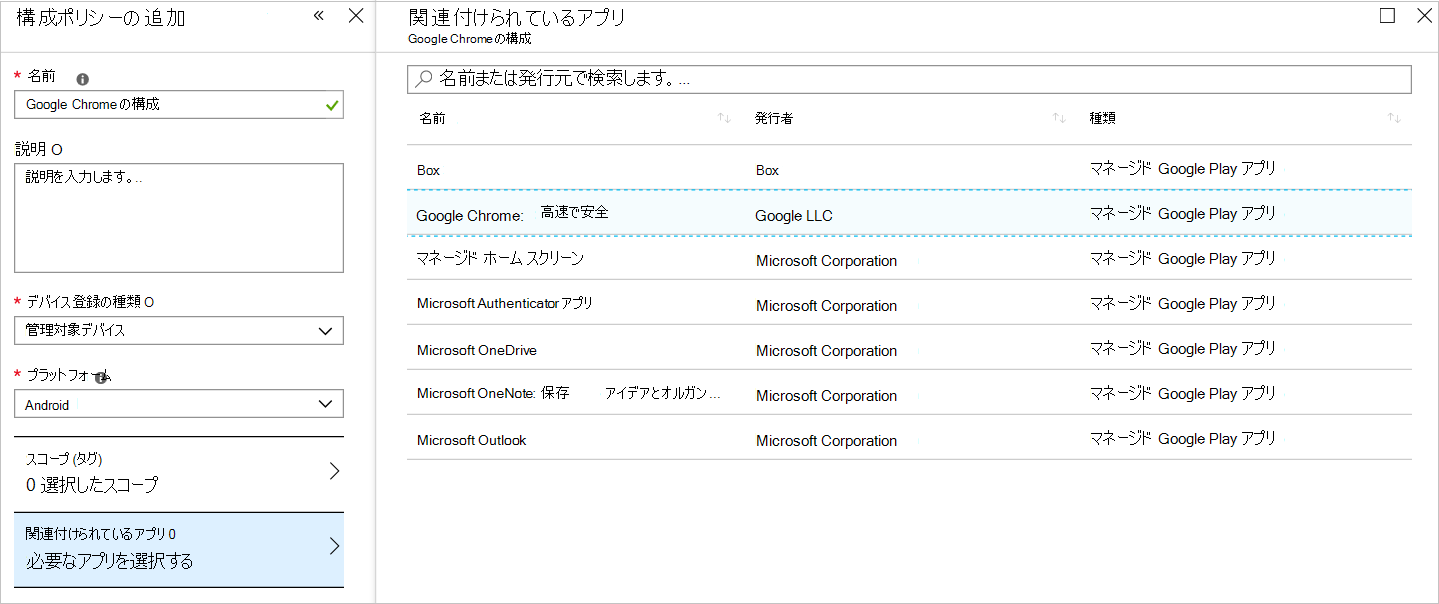Edit the Google Chromeの構成 name field
The width and height of the screenshot is (1439, 604).
point(179,105)
